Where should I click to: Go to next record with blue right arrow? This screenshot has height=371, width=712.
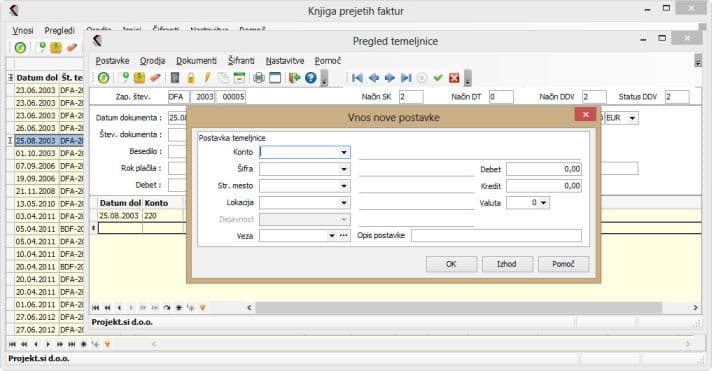tap(390, 78)
